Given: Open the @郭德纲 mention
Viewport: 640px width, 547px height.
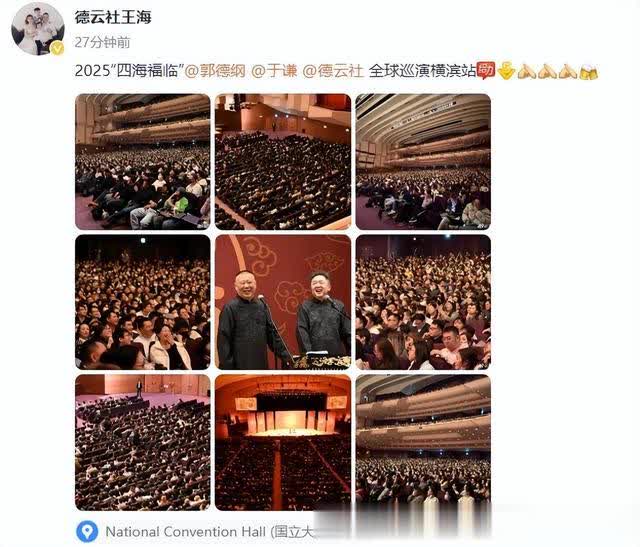Looking at the screenshot, I should (215, 71).
